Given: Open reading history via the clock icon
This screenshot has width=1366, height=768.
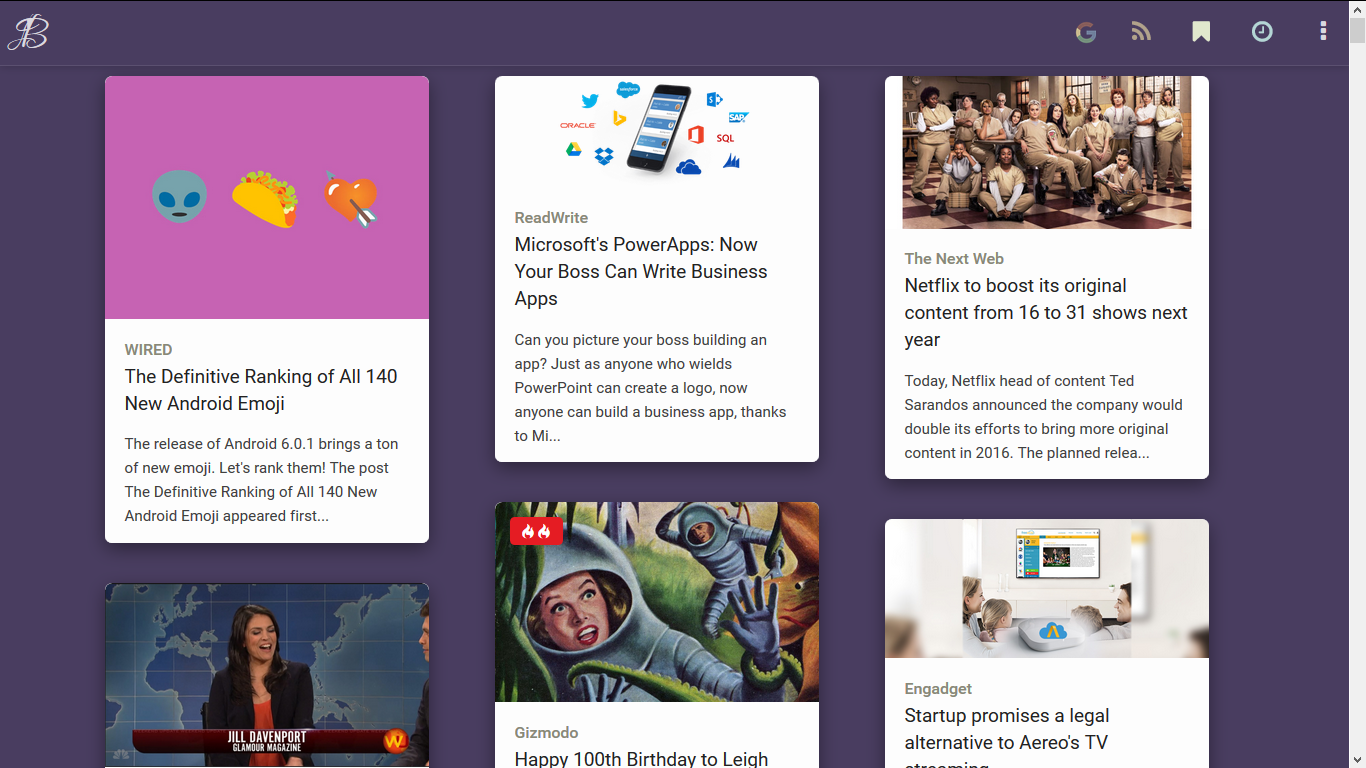Looking at the screenshot, I should point(1262,31).
